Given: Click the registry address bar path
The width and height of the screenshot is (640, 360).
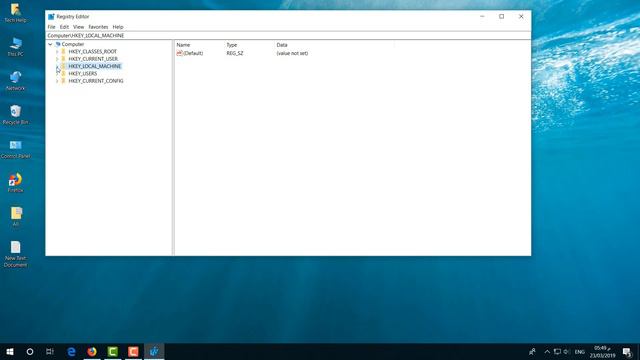Looking at the screenshot, I should coord(86,36).
